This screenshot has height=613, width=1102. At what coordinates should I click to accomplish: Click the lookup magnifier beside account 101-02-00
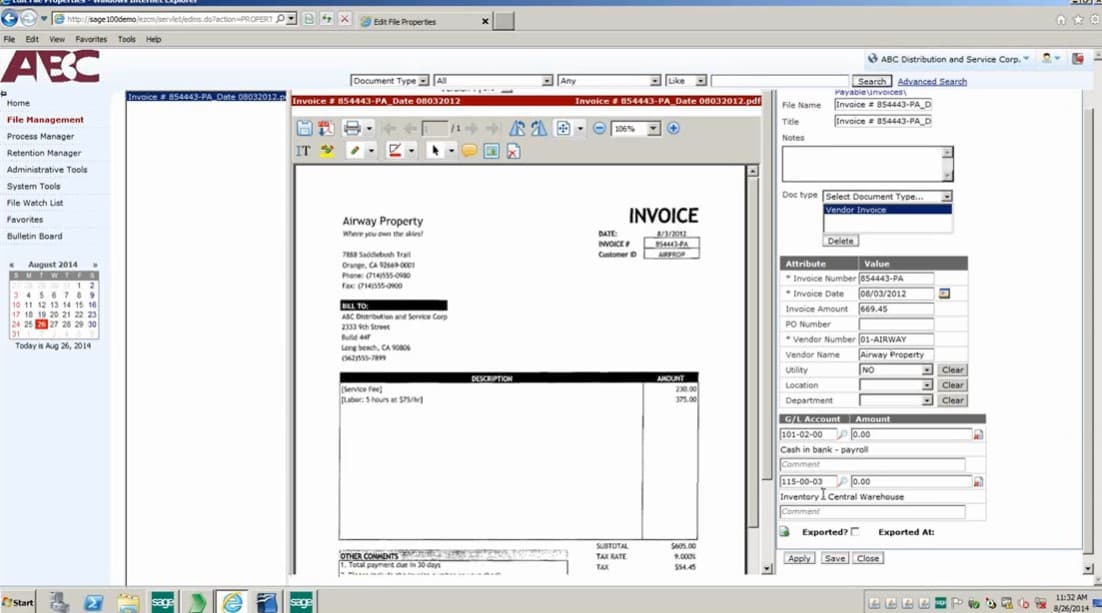pyautogui.click(x=842, y=435)
